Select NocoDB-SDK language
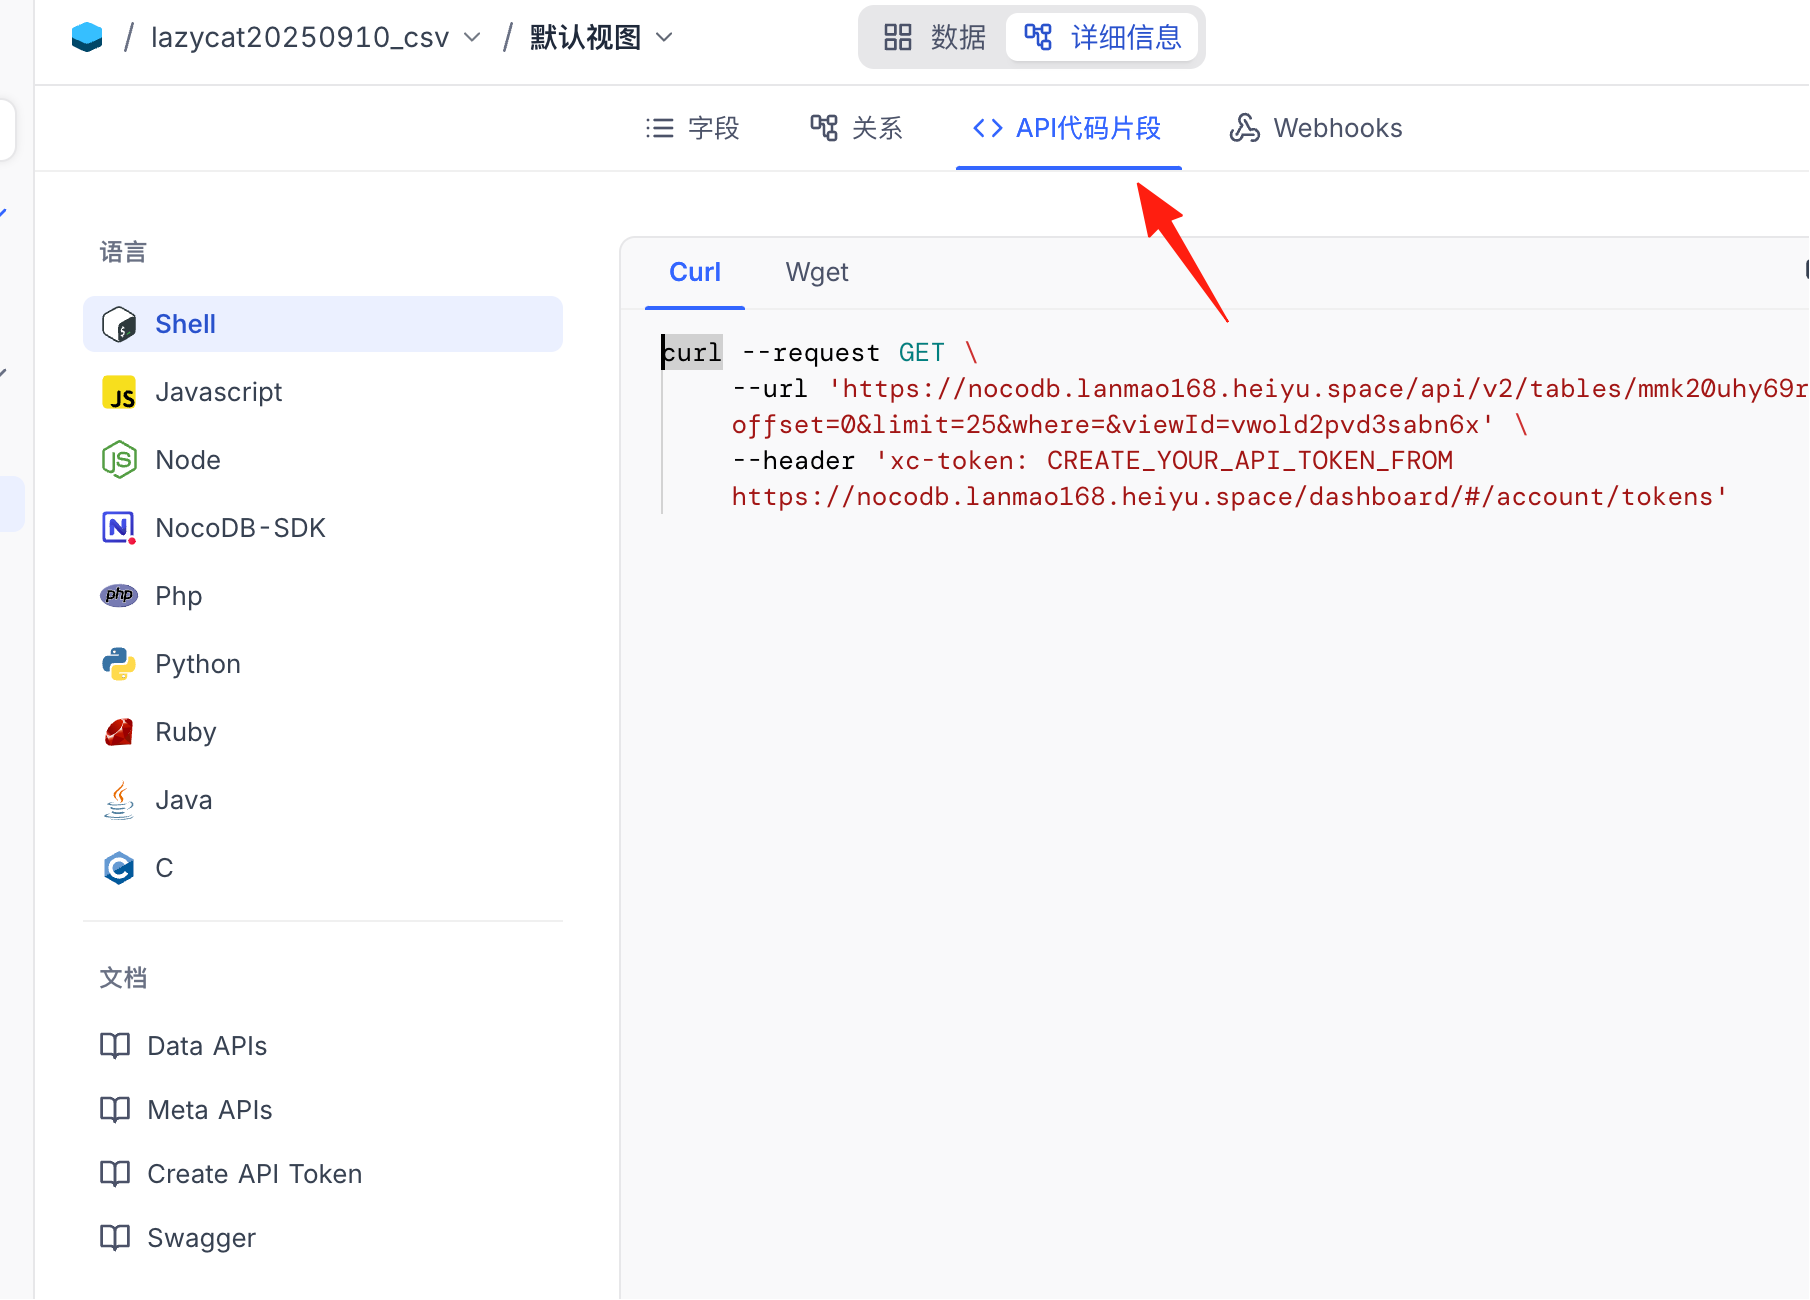The image size is (1810, 1300). coord(323,528)
